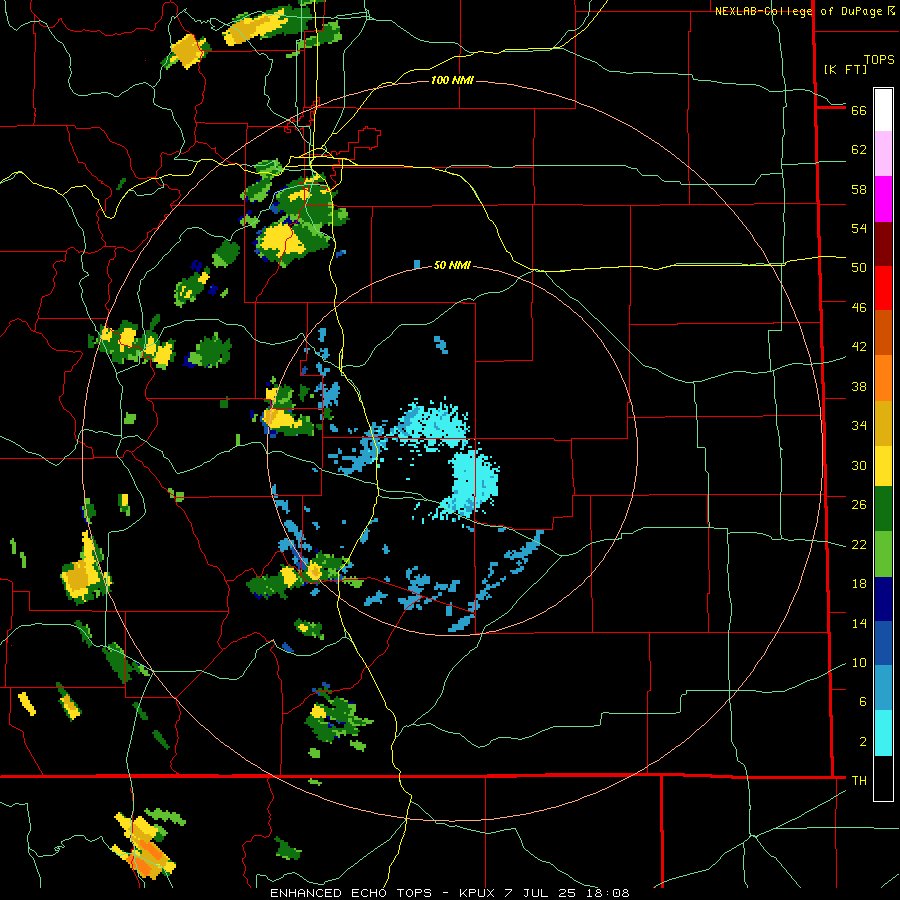Click the '14' legend tick label
900x900 pixels.
(859, 623)
